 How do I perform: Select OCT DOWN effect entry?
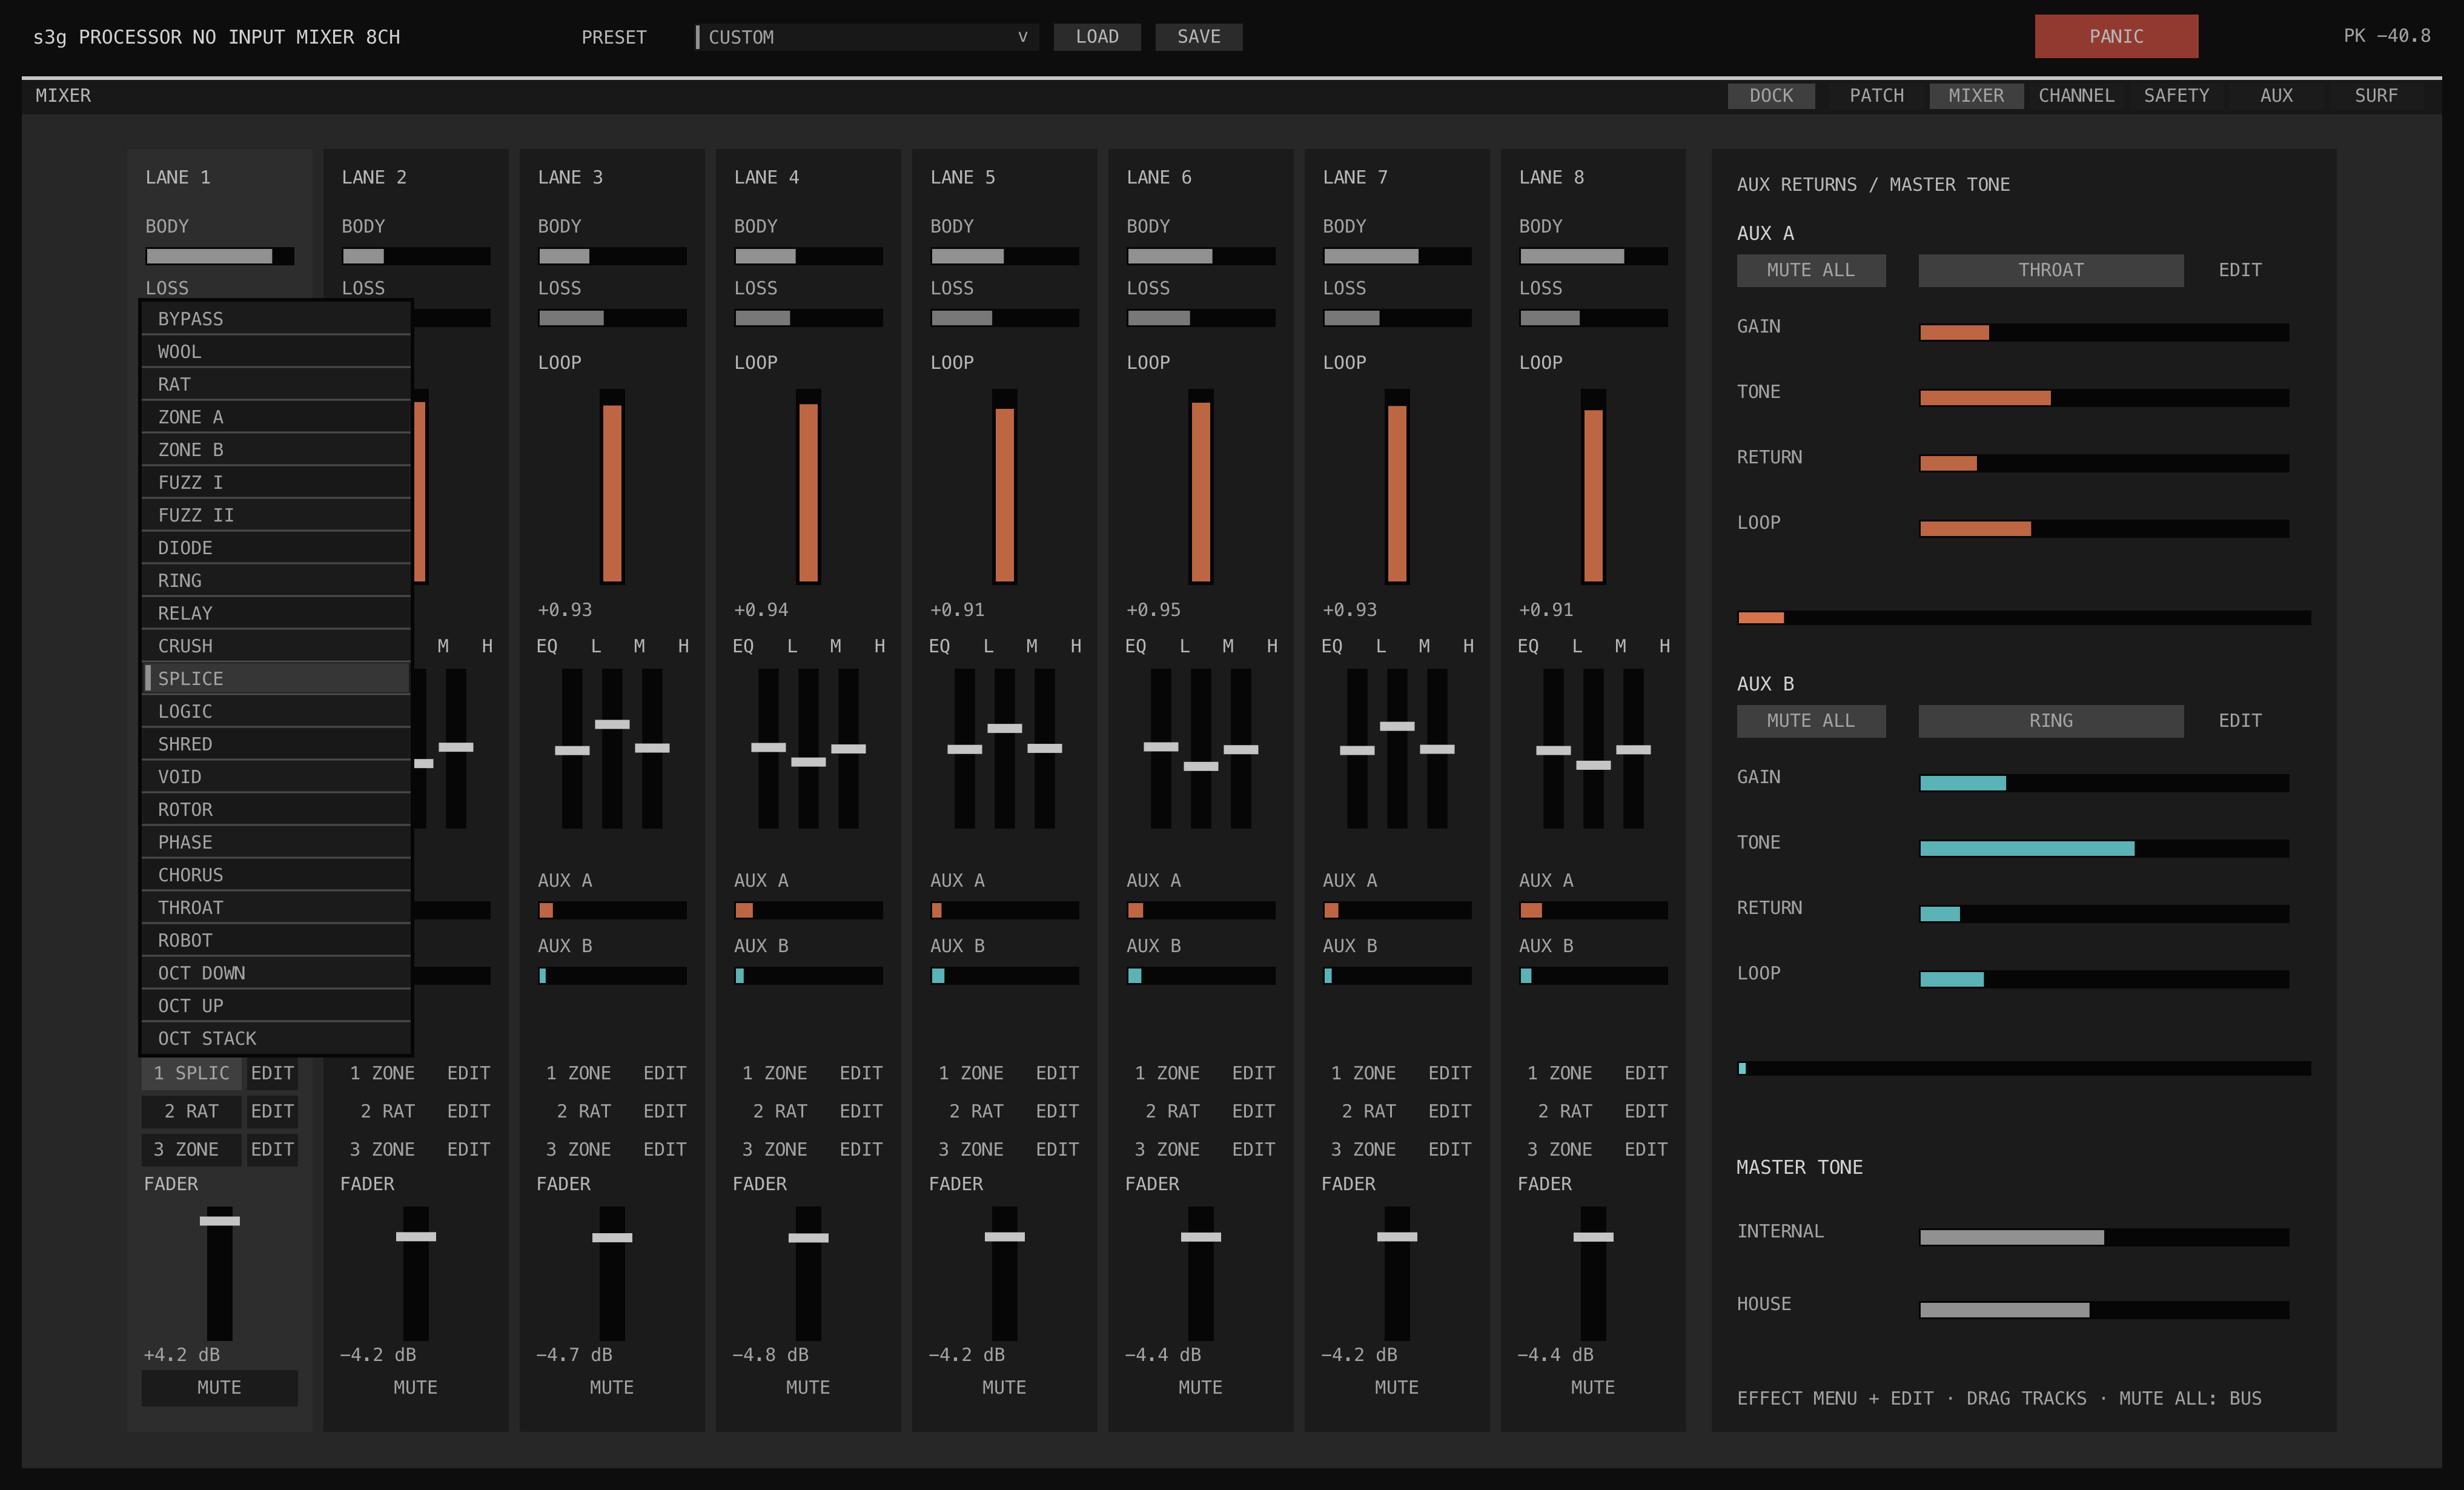click(x=276, y=973)
